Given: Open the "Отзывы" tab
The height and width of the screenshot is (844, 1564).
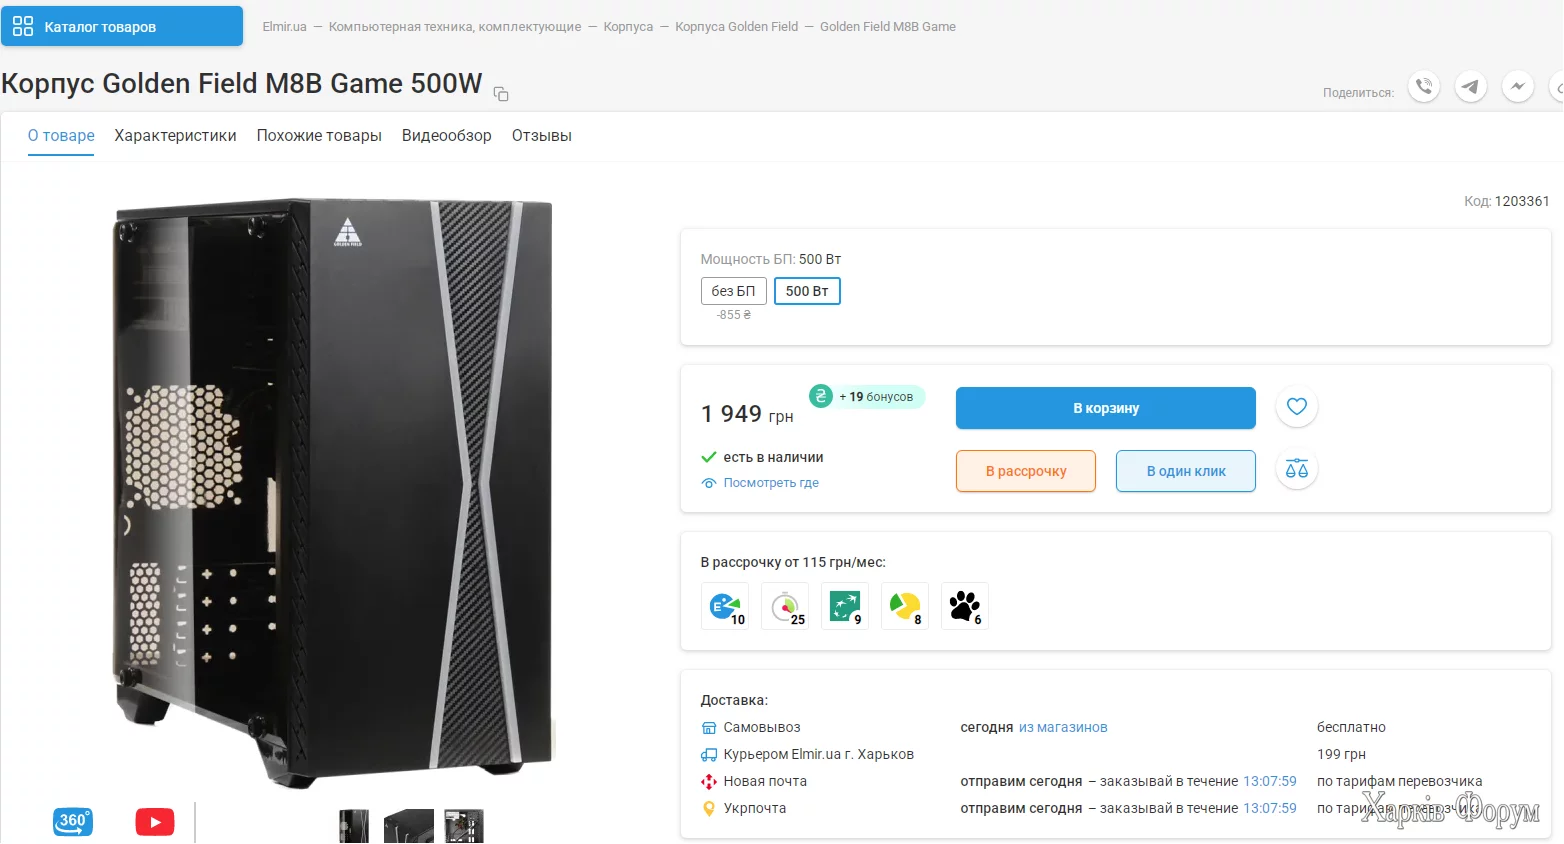Looking at the screenshot, I should point(541,136).
